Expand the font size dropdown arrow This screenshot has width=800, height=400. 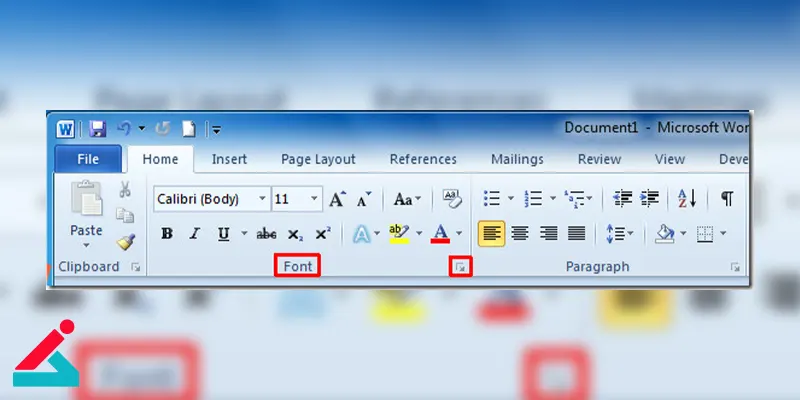[314, 199]
